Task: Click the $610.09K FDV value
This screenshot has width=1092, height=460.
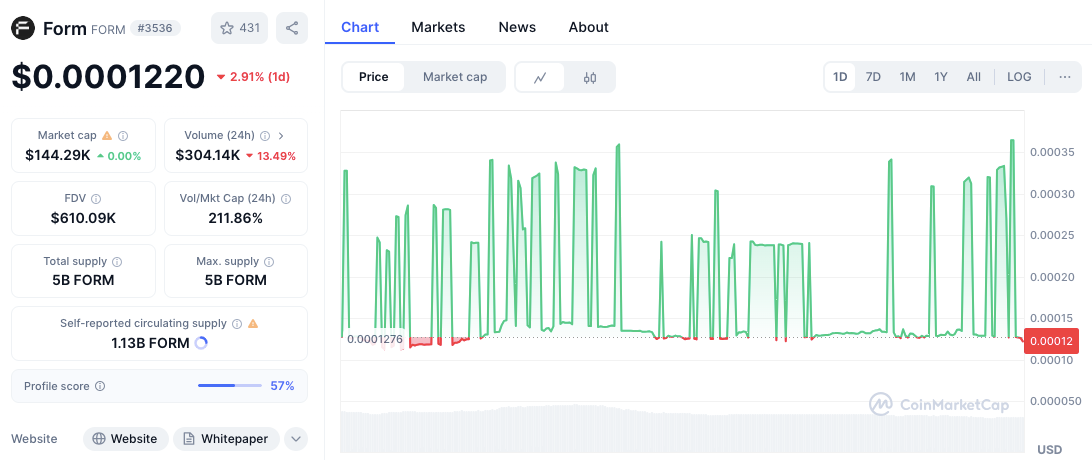Action: pos(84,218)
